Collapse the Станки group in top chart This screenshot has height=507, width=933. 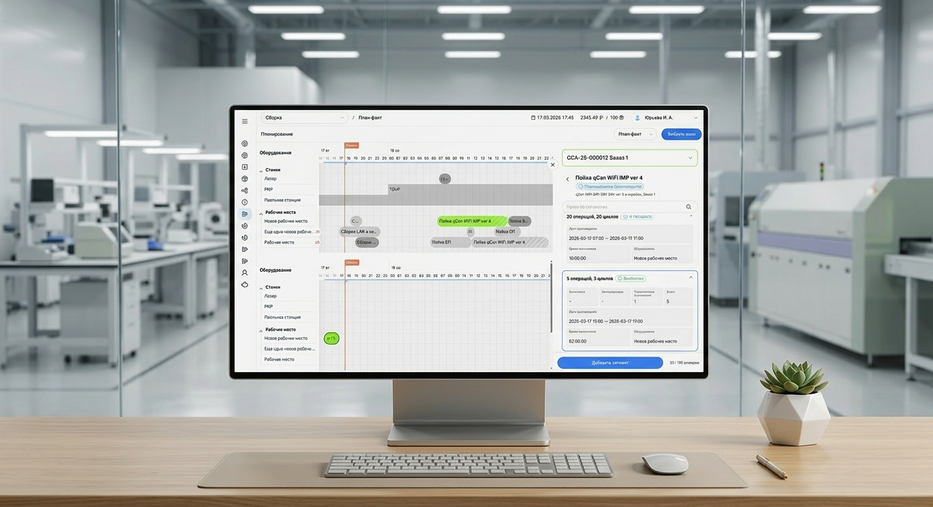click(261, 170)
